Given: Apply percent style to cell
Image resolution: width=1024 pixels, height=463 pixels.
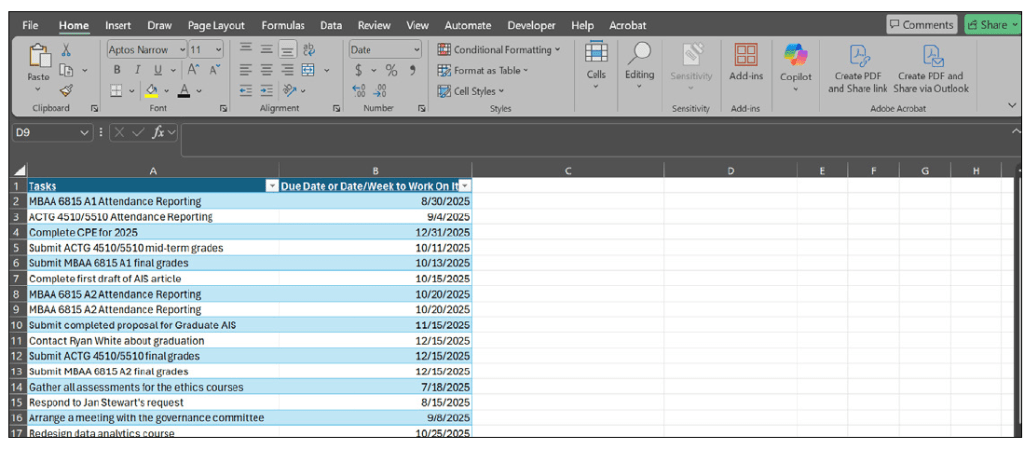Looking at the screenshot, I should pyautogui.click(x=392, y=70).
